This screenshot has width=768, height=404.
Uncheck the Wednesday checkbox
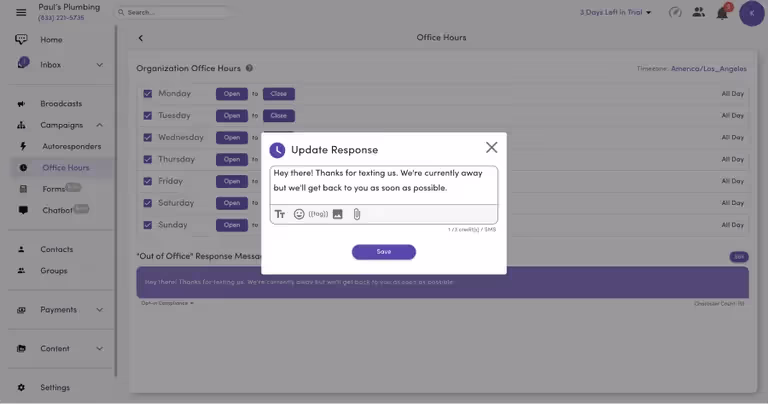tap(147, 138)
